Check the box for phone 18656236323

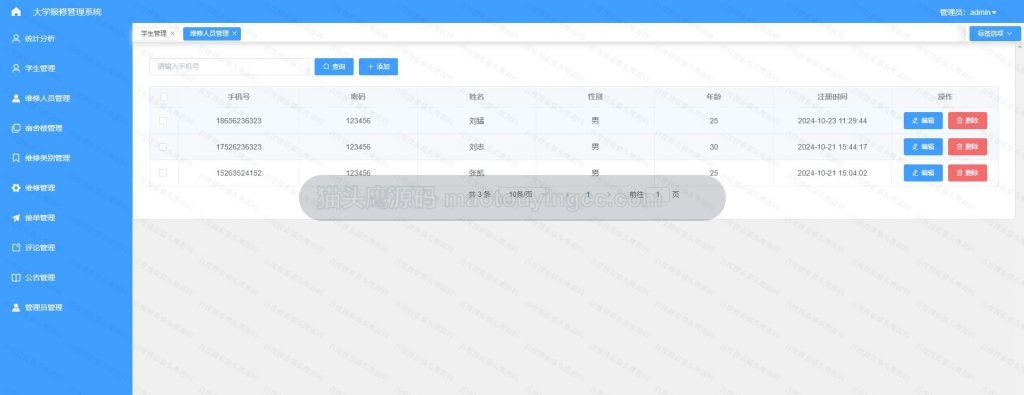point(163,121)
